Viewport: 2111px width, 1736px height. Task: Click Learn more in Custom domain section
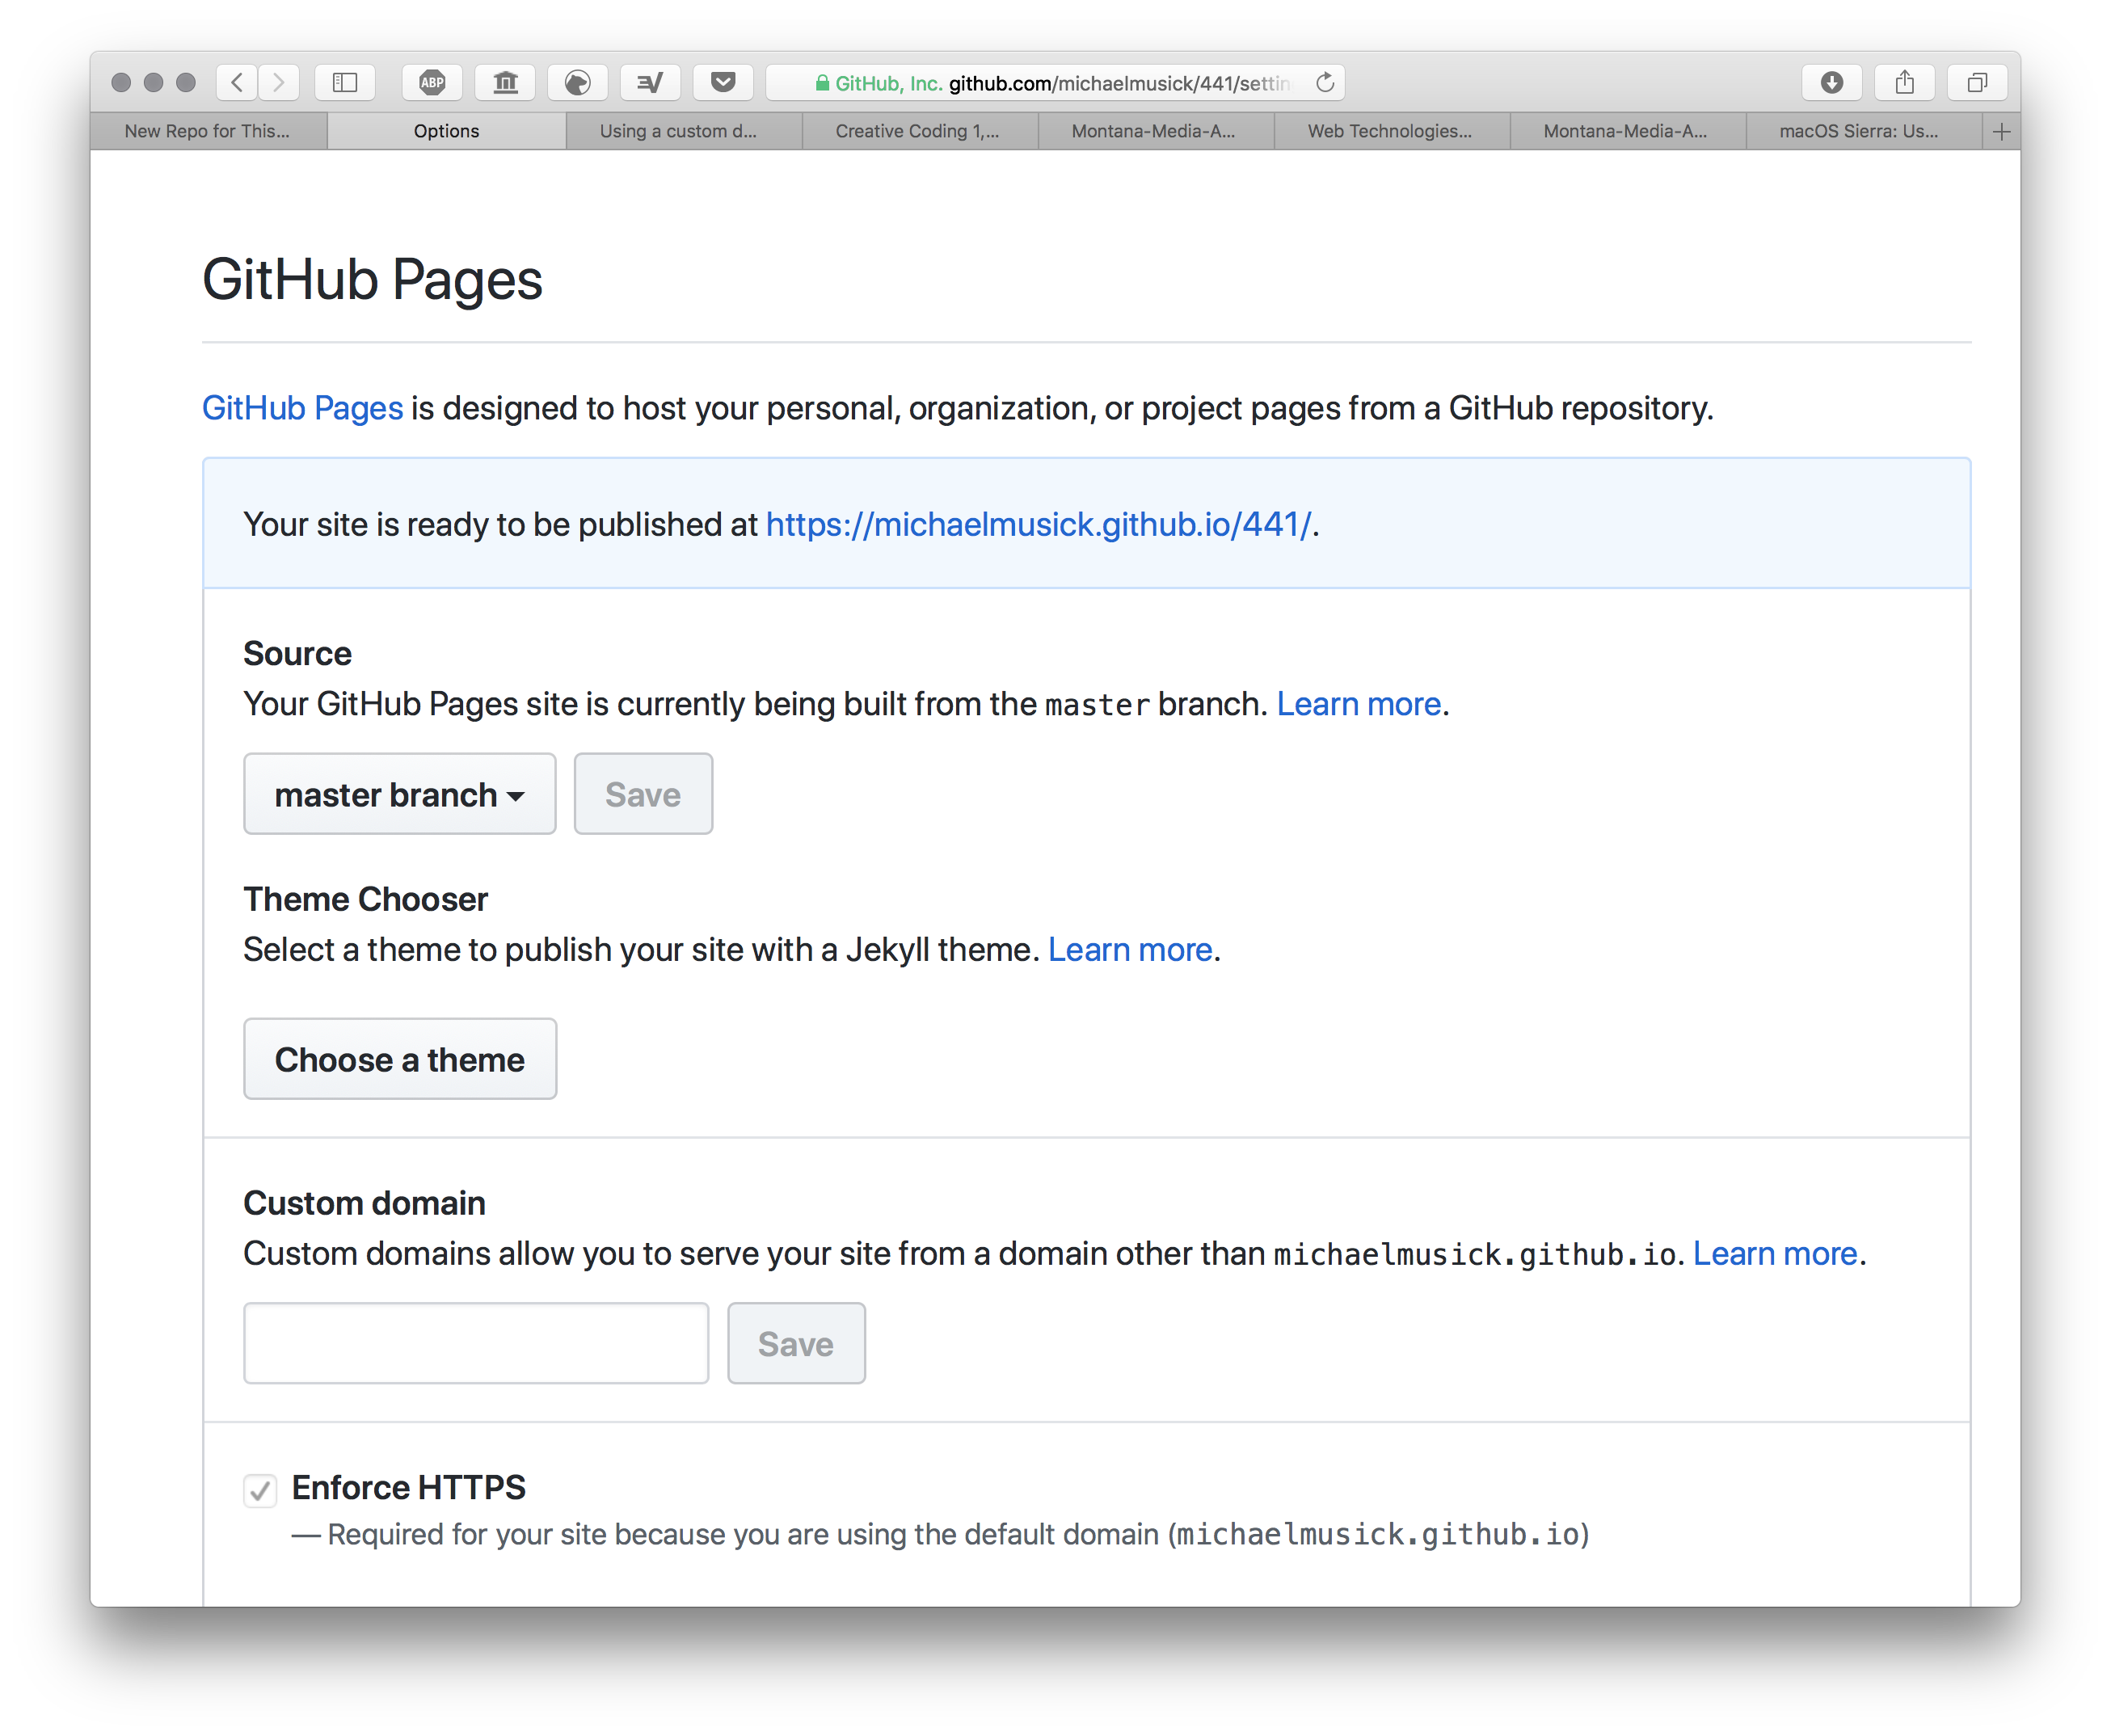1774,1253
